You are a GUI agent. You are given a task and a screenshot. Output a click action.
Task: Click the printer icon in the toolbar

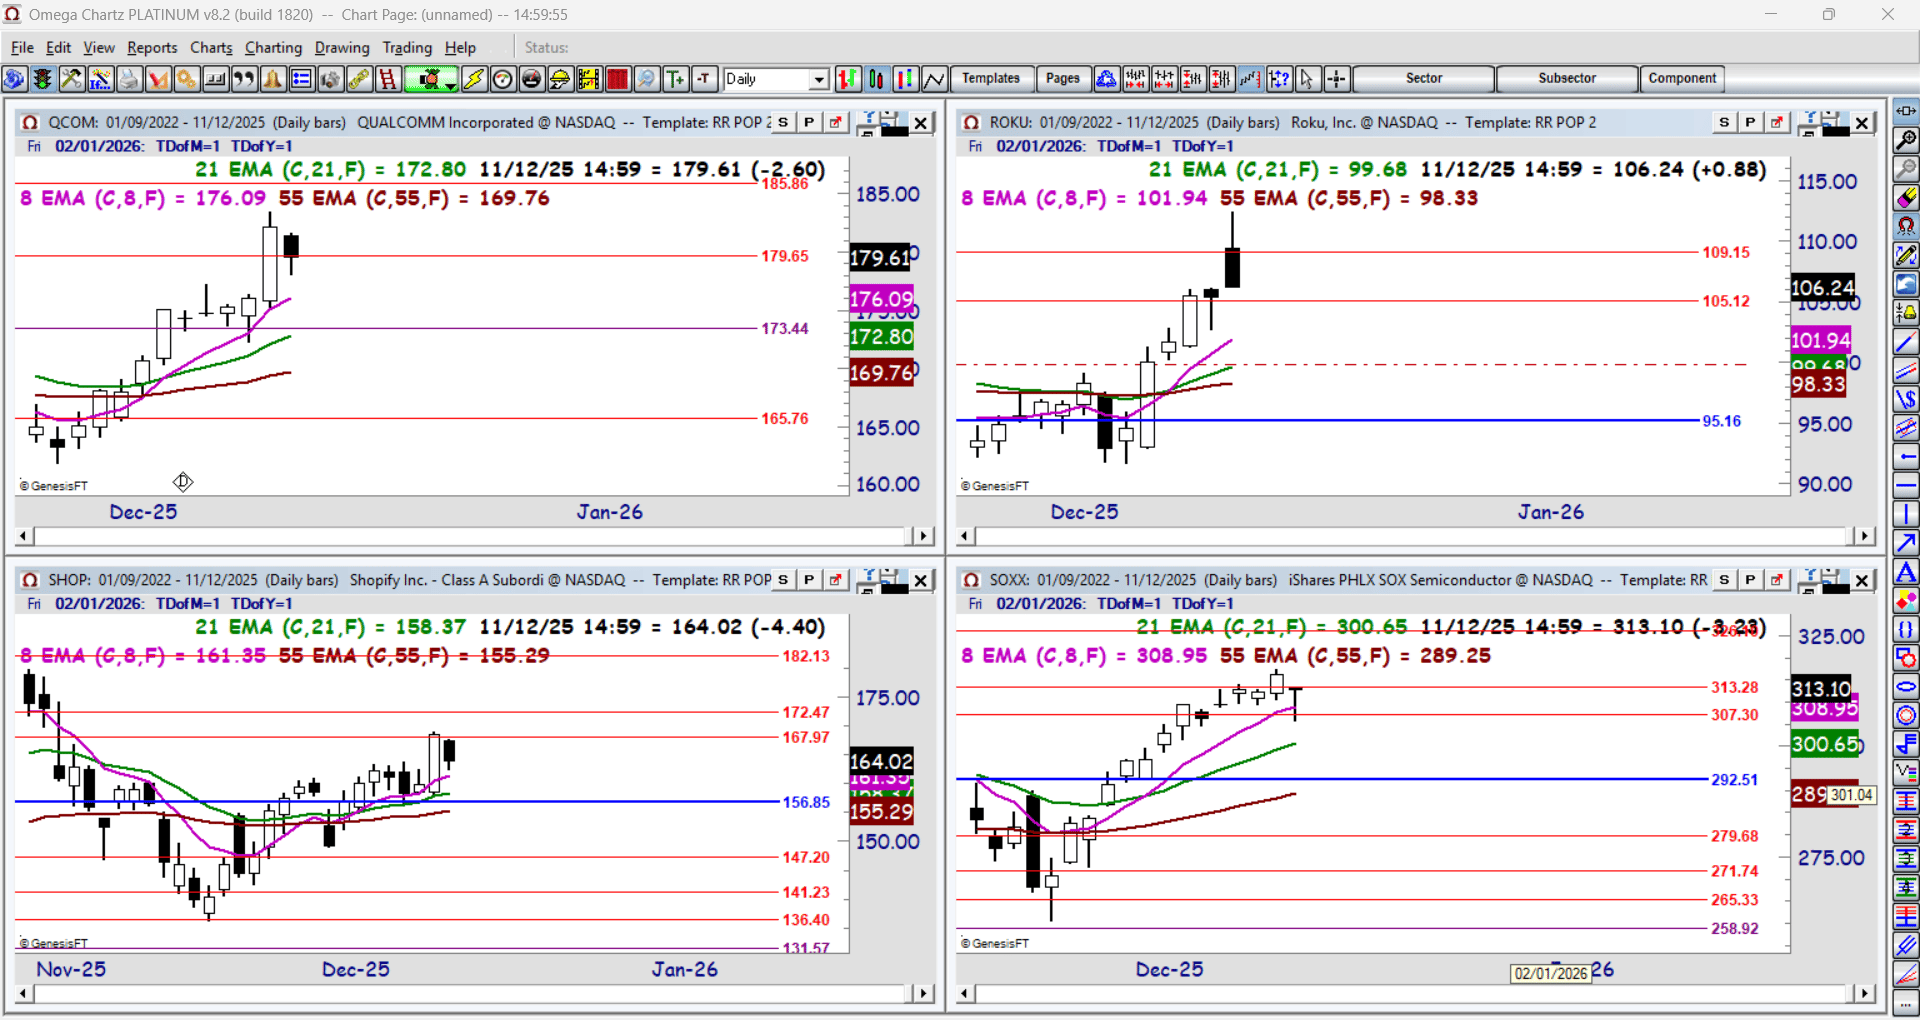pos(129,79)
